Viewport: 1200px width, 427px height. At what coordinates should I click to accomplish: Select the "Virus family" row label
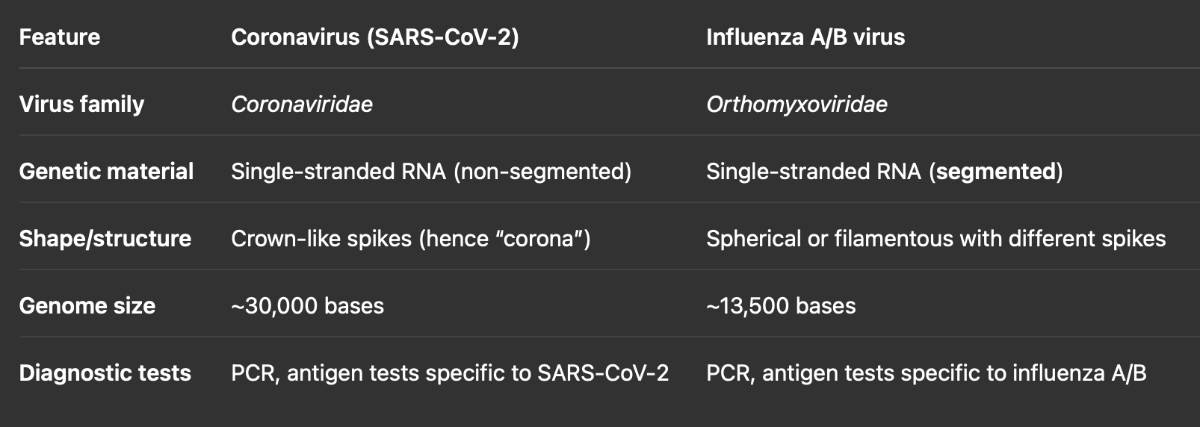(81, 104)
